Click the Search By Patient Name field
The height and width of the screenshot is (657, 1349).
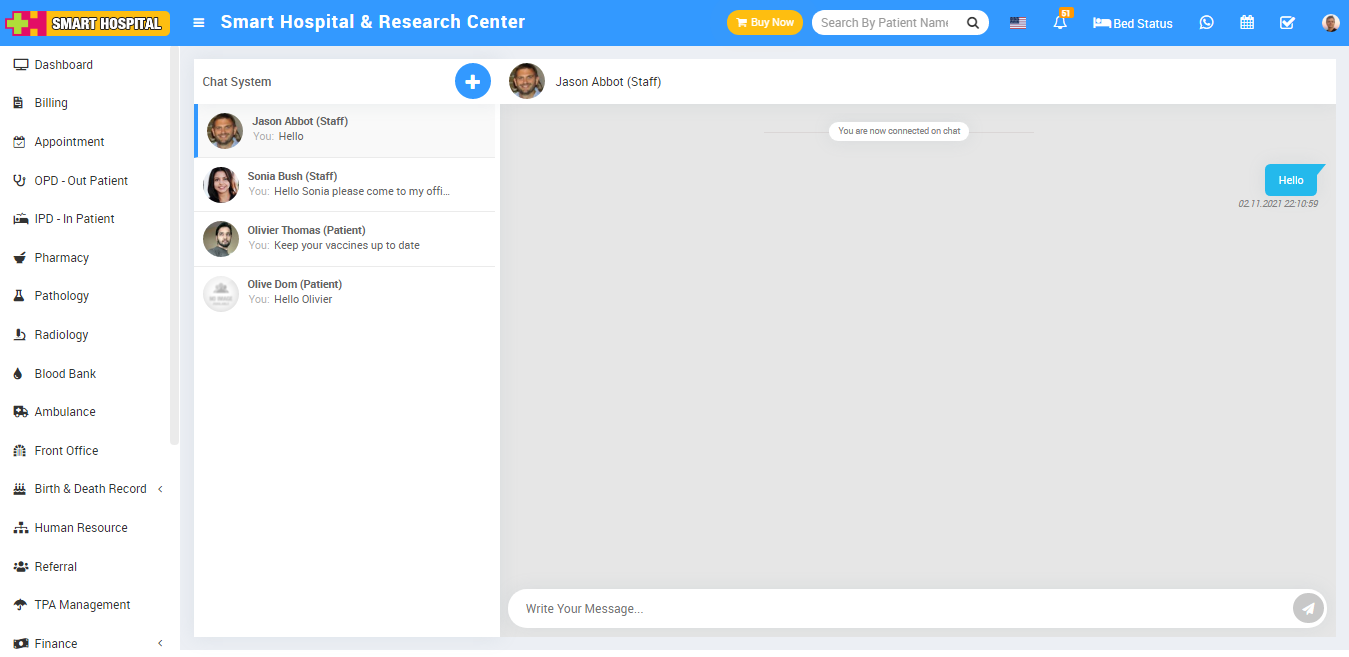(885, 23)
